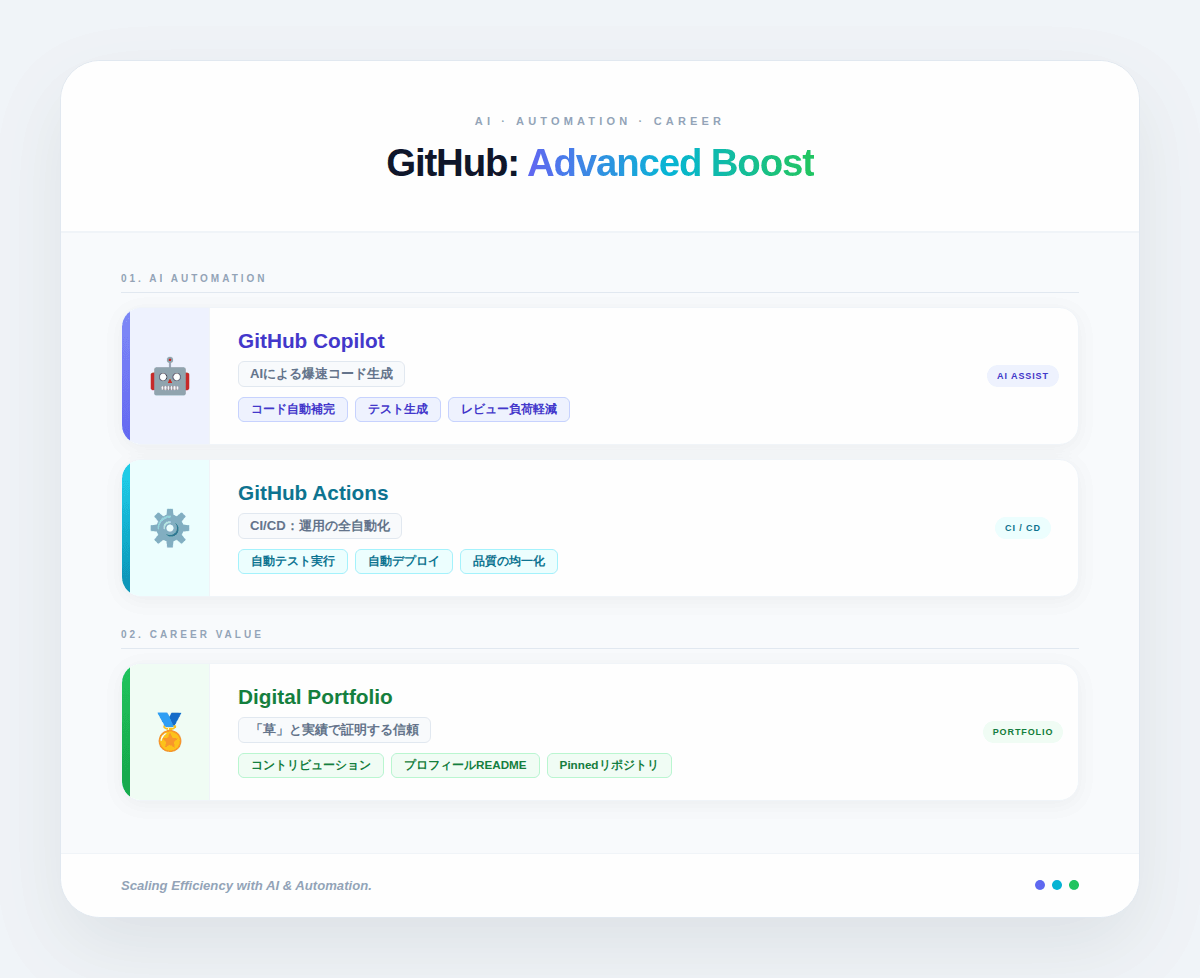The height and width of the screenshot is (978, 1200).
Task: Click the 品質の均一化 tag
Action: pos(509,561)
